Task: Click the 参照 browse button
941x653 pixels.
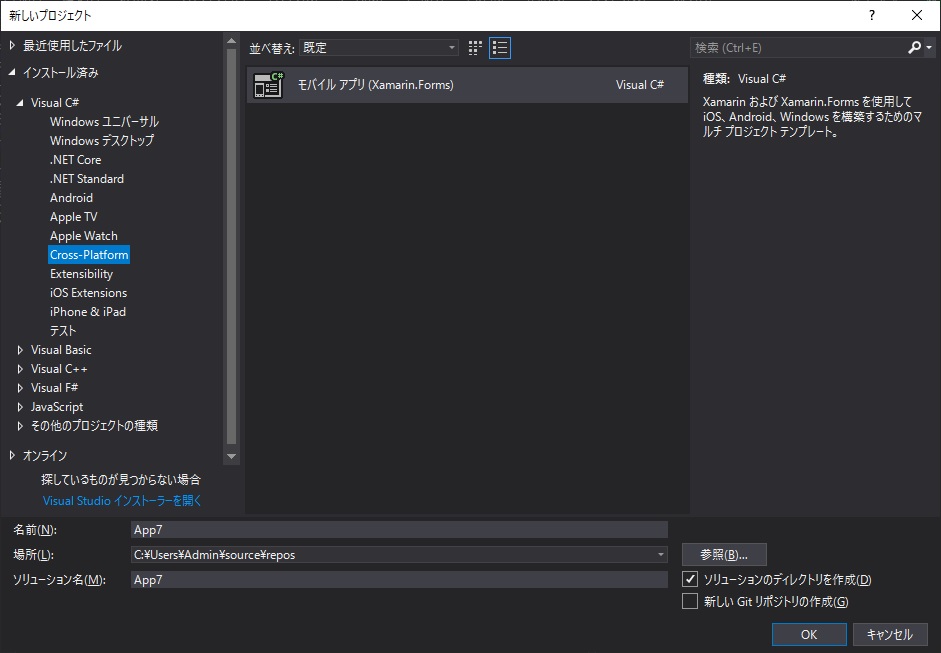Action: (722, 554)
